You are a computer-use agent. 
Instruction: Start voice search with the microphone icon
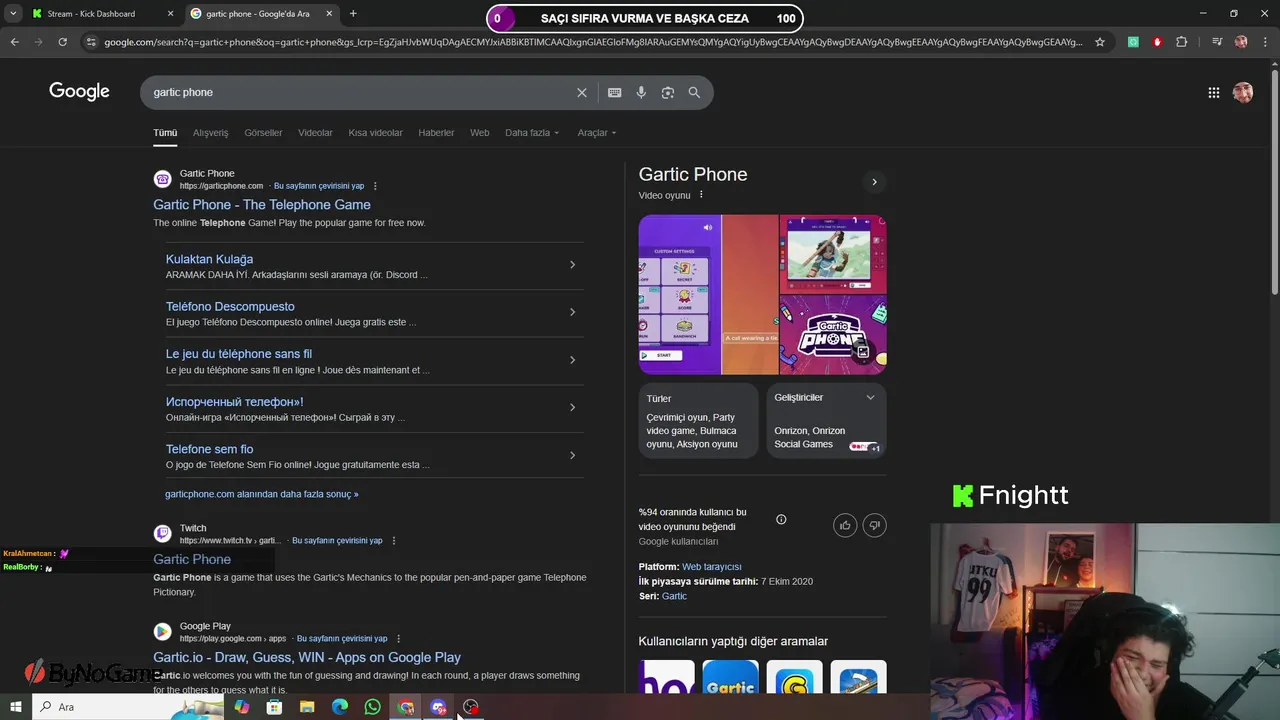[x=641, y=92]
